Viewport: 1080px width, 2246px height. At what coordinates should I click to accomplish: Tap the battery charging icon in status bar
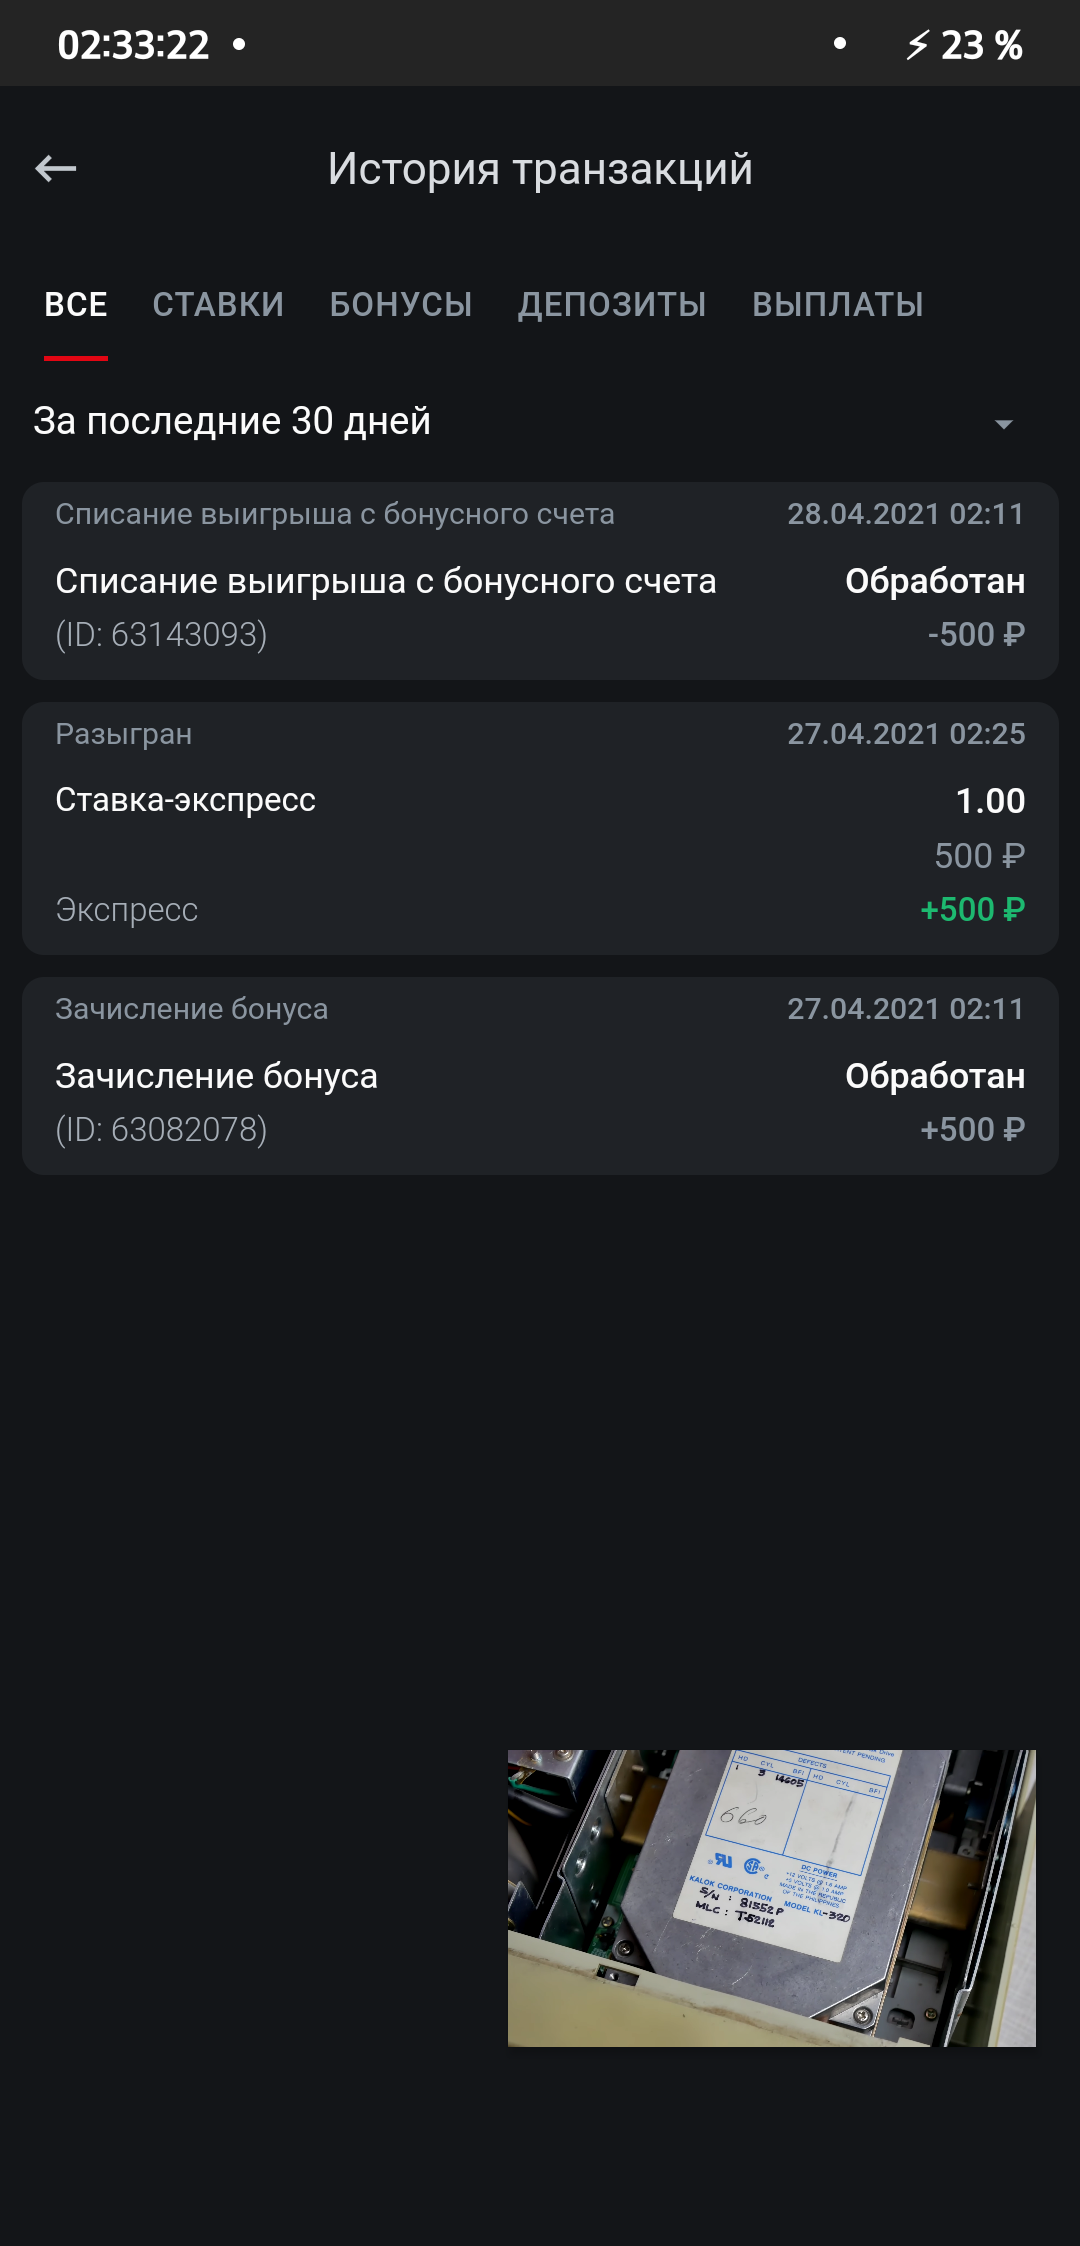point(917,45)
